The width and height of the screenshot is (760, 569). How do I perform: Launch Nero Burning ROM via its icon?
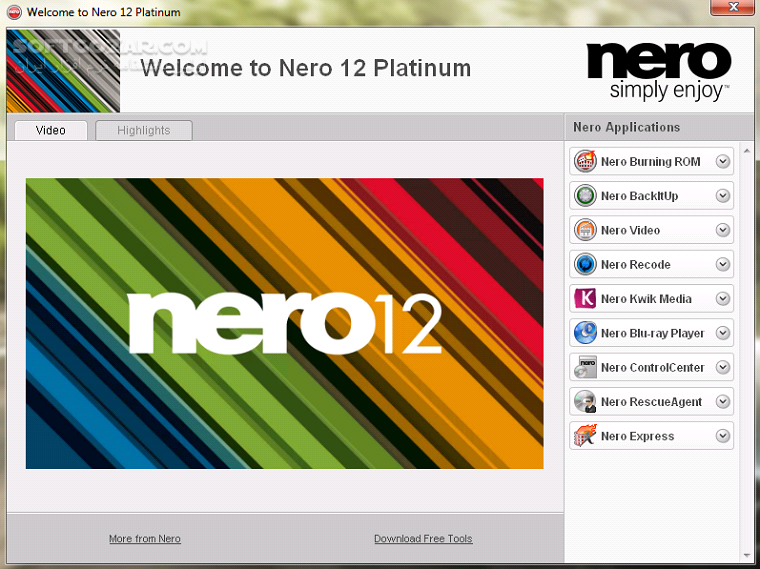[585, 161]
